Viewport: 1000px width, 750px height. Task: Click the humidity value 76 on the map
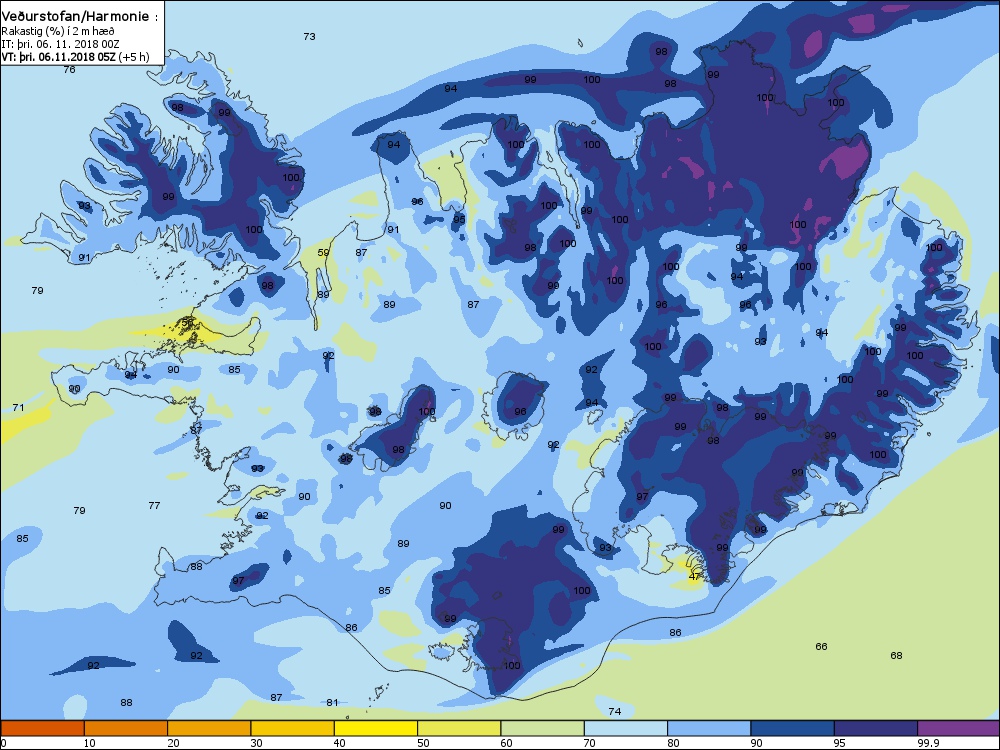click(70, 70)
